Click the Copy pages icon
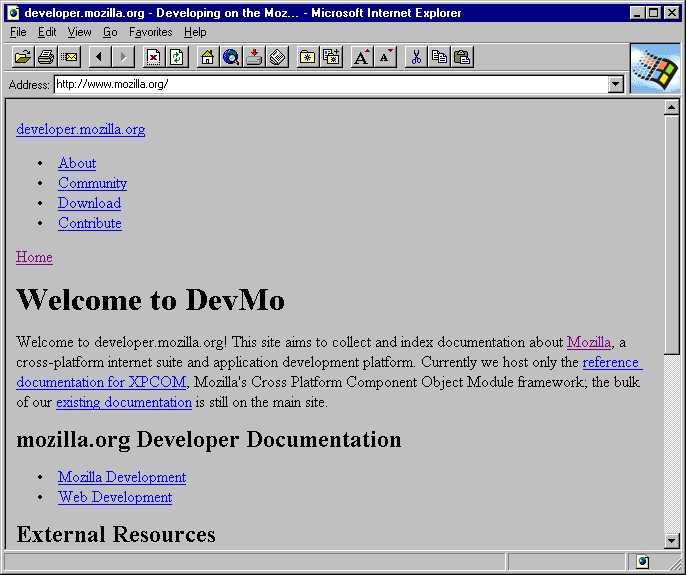 439,57
